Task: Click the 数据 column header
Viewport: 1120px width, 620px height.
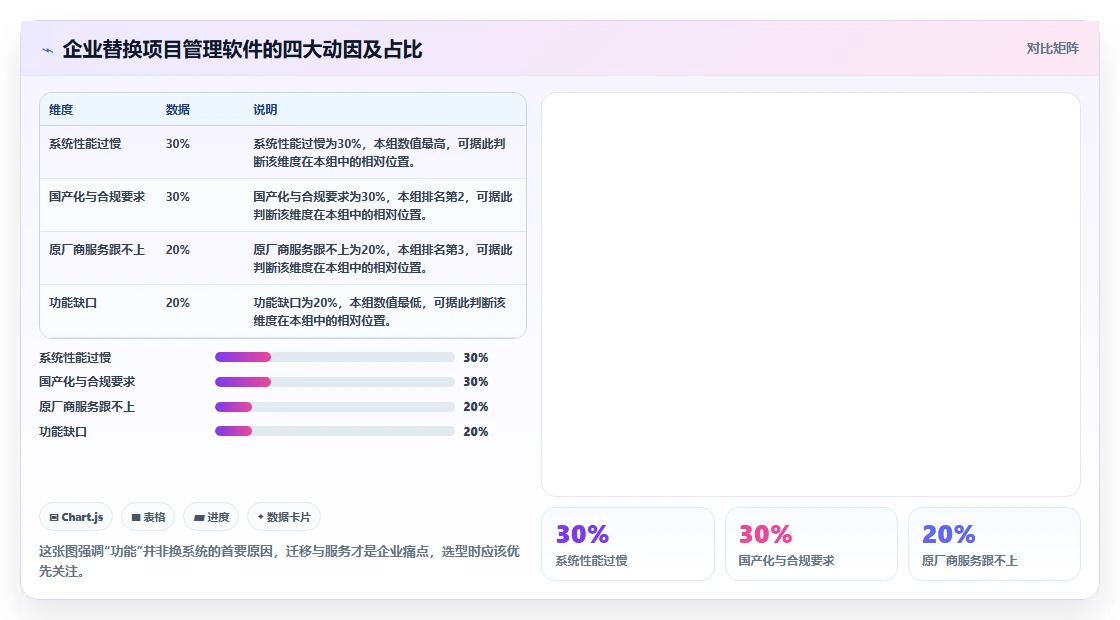Action: (178, 110)
